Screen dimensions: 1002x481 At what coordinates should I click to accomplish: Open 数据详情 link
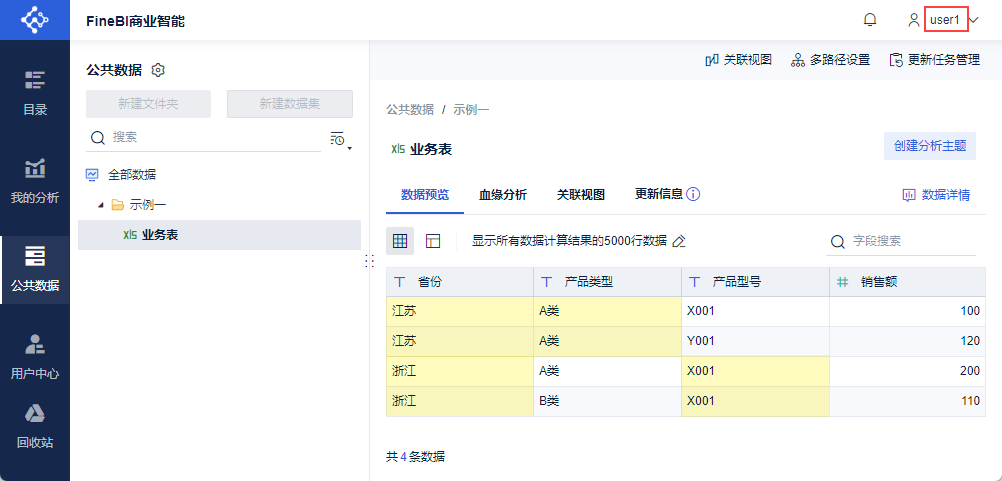pyautogui.click(x=936, y=195)
